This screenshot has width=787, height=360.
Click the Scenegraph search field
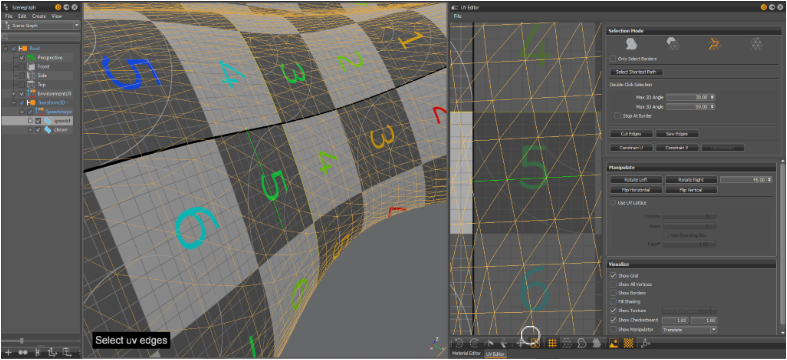coord(41,37)
